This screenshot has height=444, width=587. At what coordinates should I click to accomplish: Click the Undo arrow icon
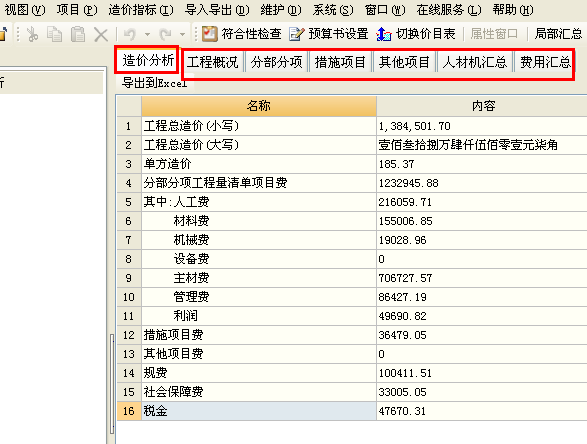point(130,34)
